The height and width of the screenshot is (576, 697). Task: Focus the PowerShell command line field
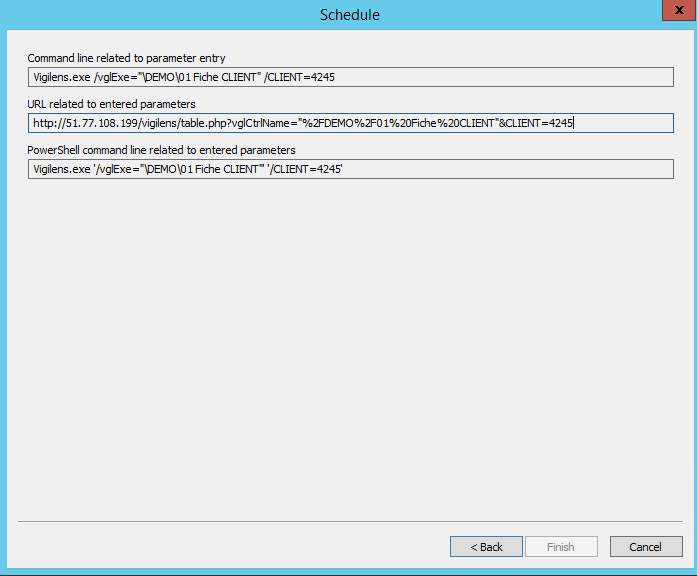[x=351, y=169]
